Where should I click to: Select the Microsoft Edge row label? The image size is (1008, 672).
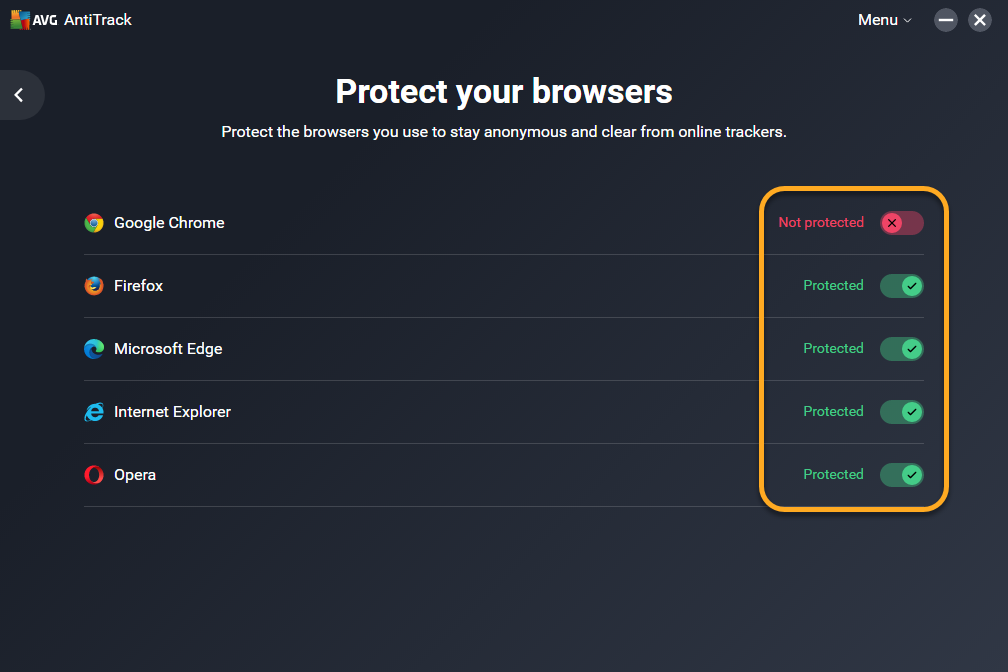coord(168,349)
